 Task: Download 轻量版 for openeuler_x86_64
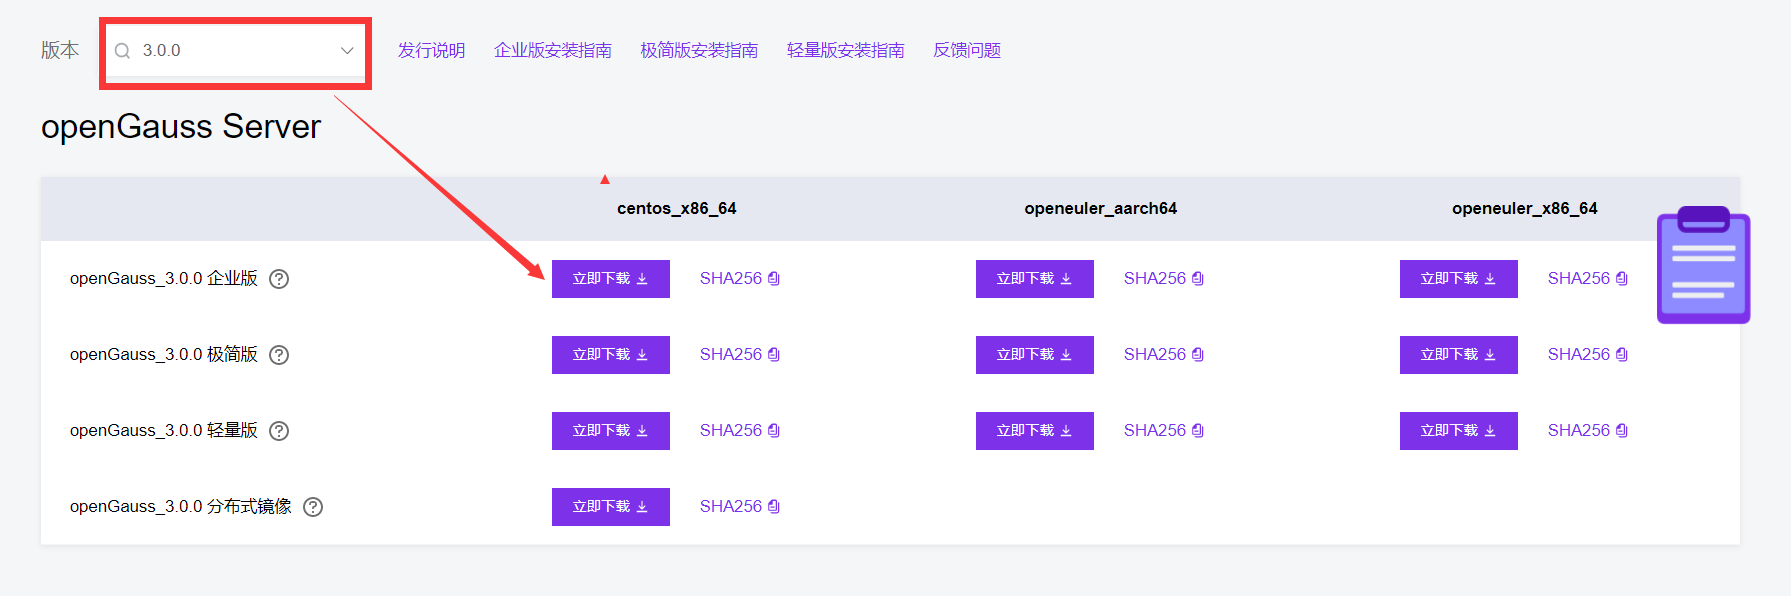(x=1458, y=431)
